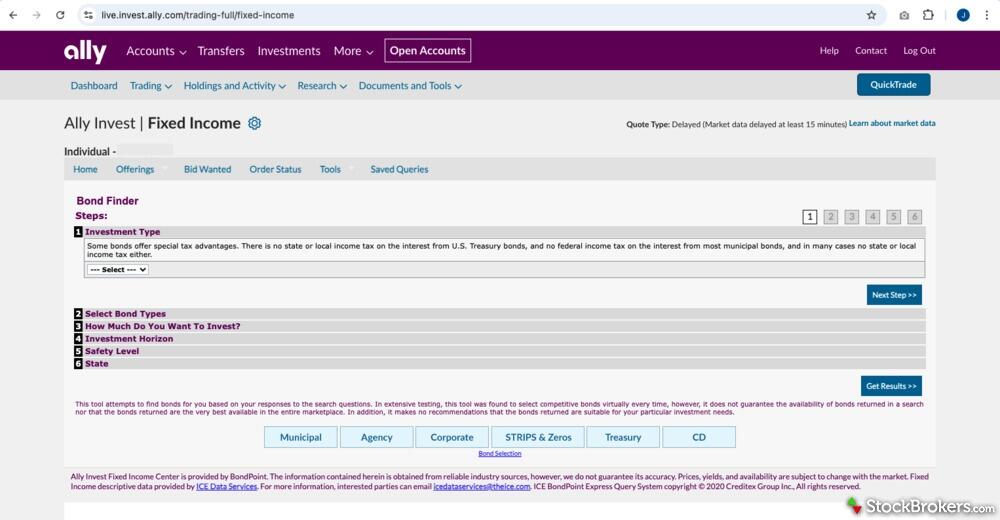Select the Municipal bond type button
Screen dimensions: 1000x520
(x=300, y=437)
